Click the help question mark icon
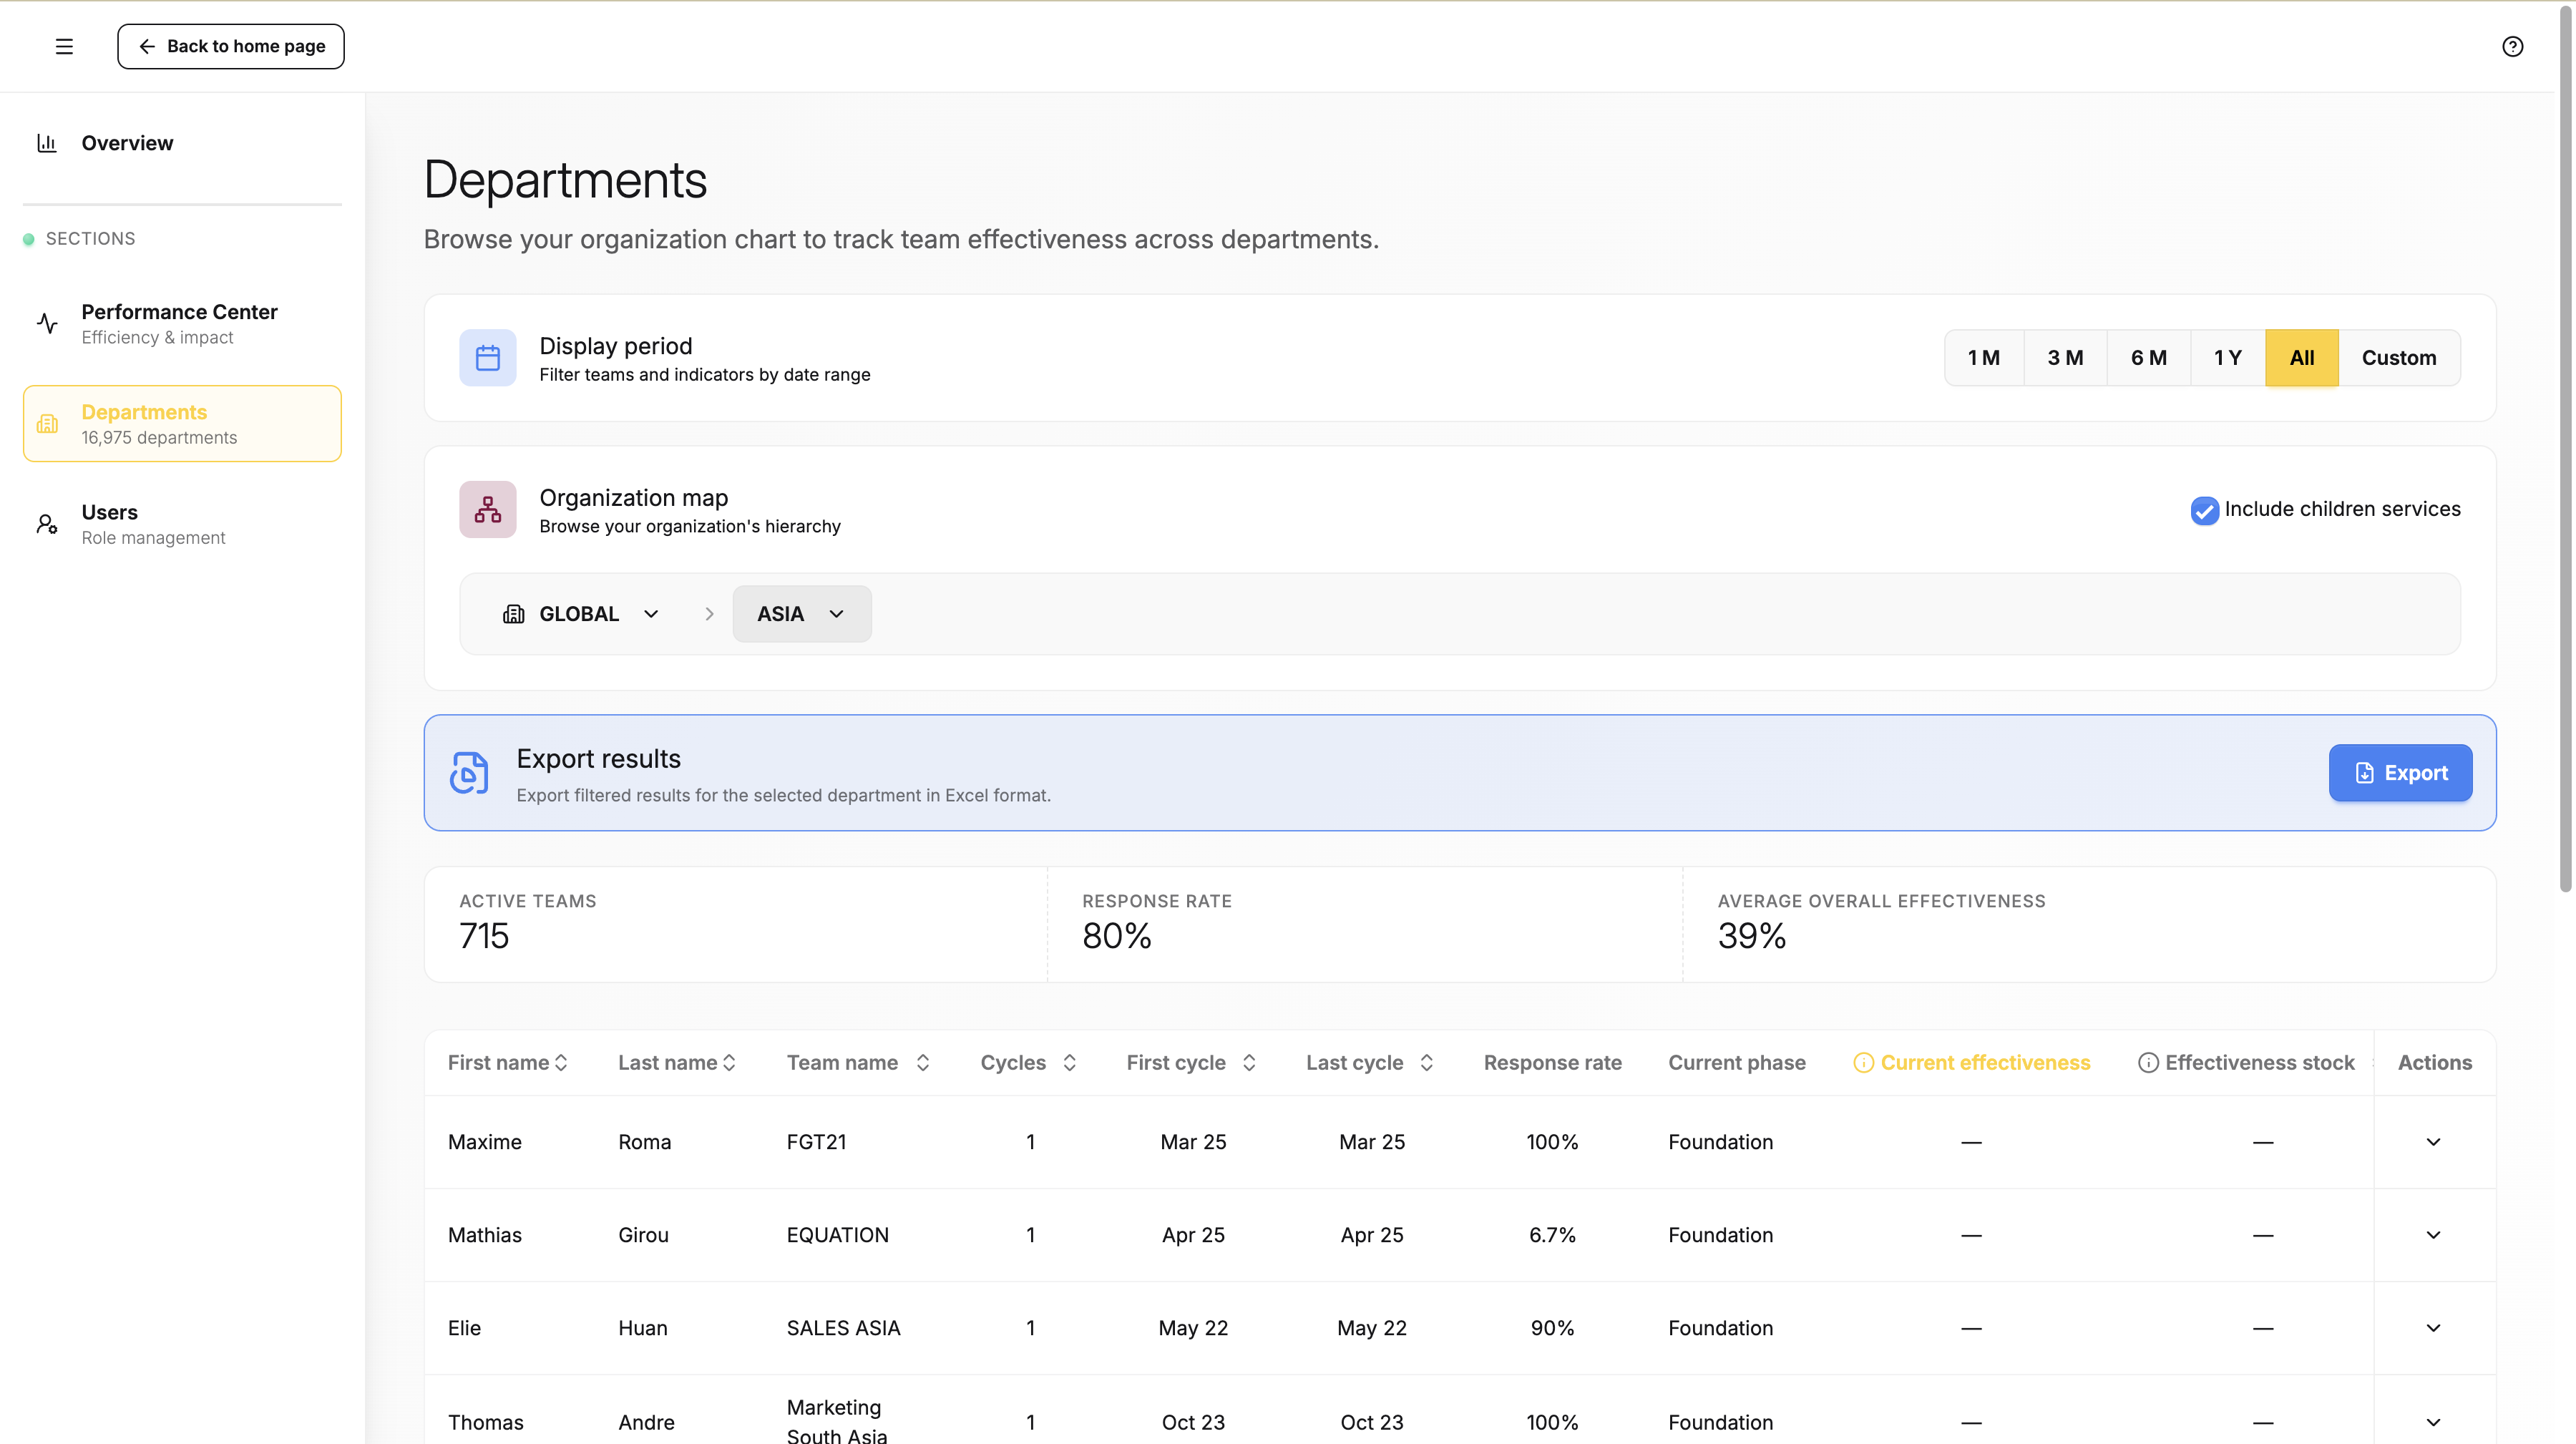Image resolution: width=2576 pixels, height=1444 pixels. tap(2512, 46)
